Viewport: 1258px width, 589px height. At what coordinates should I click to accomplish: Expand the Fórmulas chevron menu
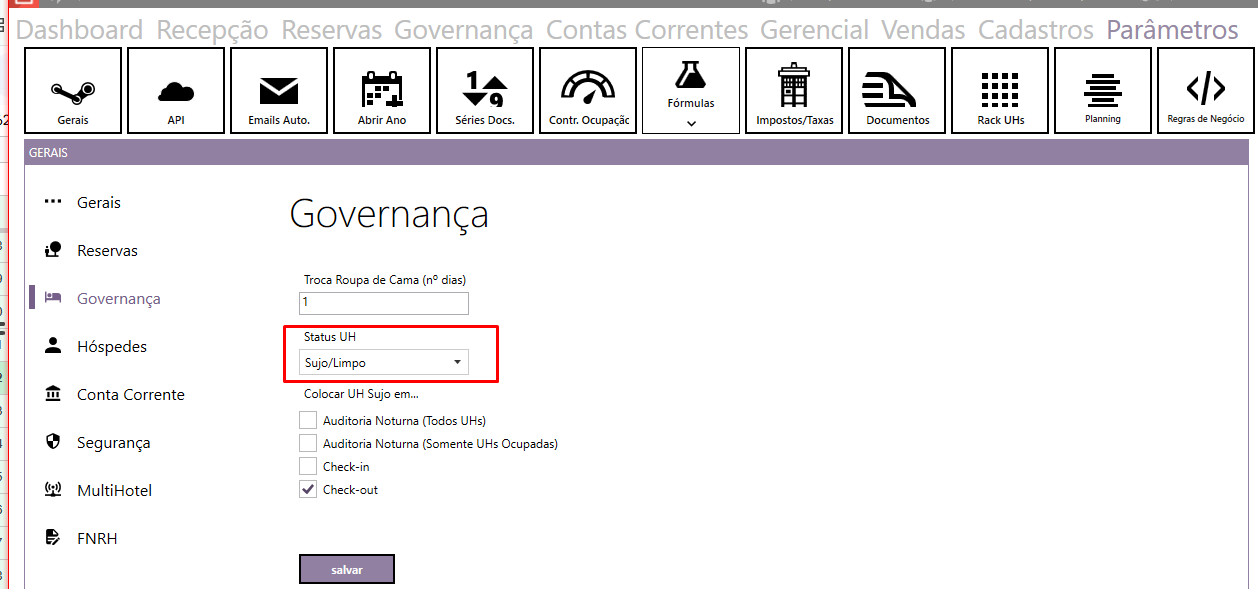coord(691,123)
